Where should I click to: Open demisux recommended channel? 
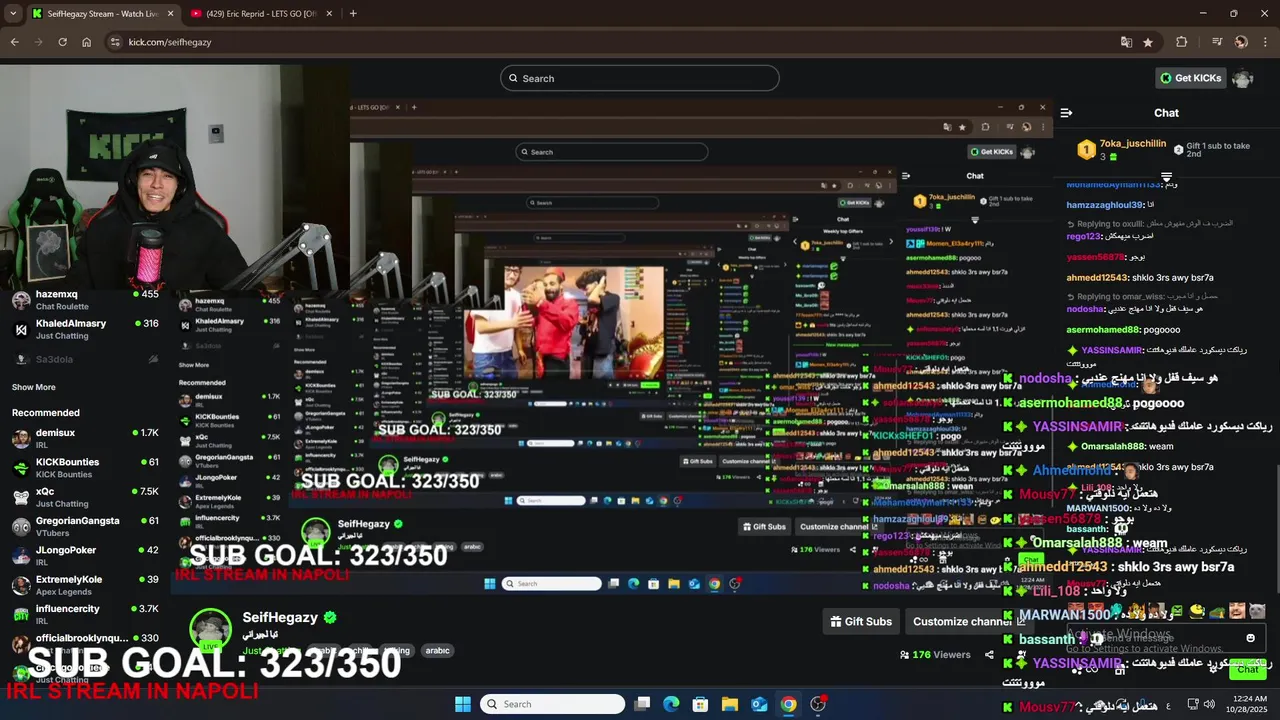[85, 438]
